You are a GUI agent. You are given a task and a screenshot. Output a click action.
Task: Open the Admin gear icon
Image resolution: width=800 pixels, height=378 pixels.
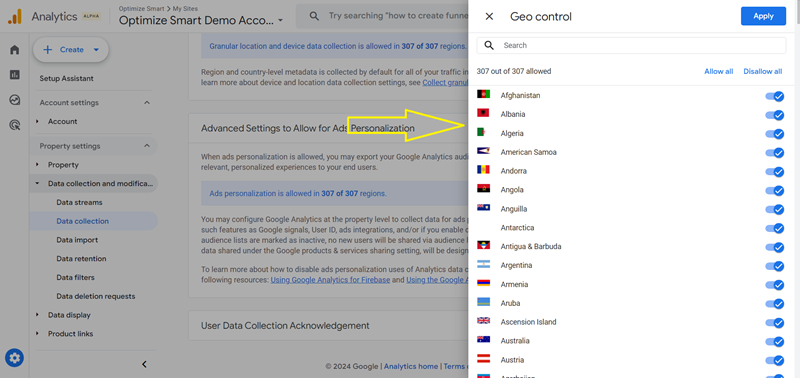14,358
